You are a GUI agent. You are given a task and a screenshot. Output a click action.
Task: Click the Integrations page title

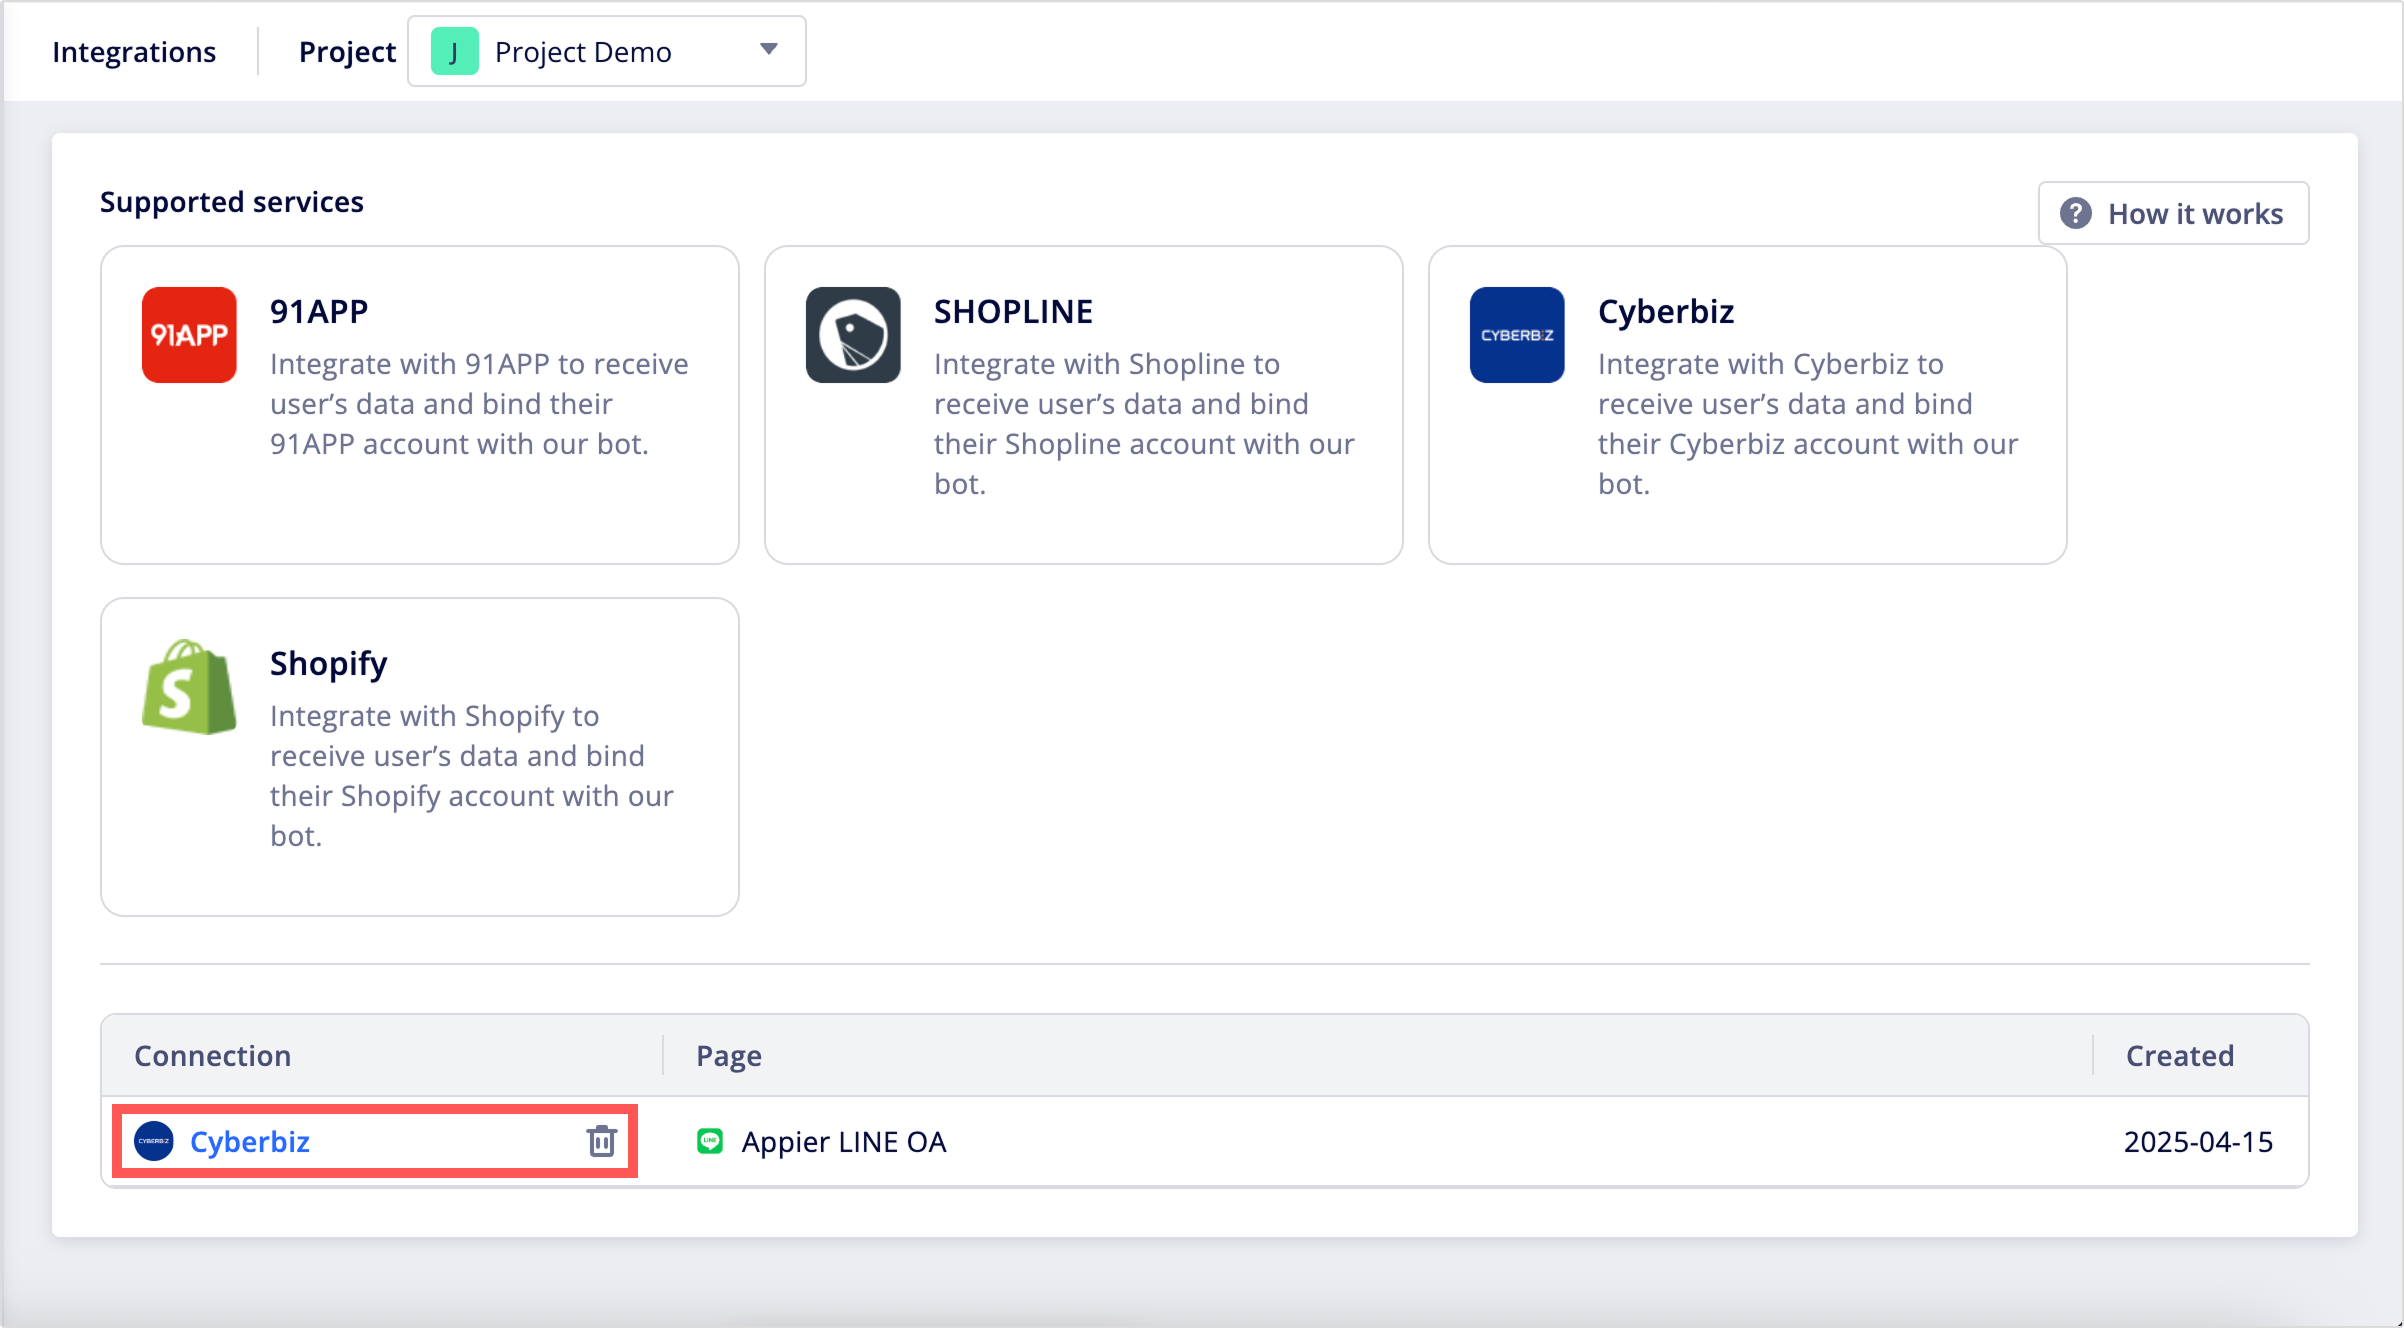click(x=134, y=51)
